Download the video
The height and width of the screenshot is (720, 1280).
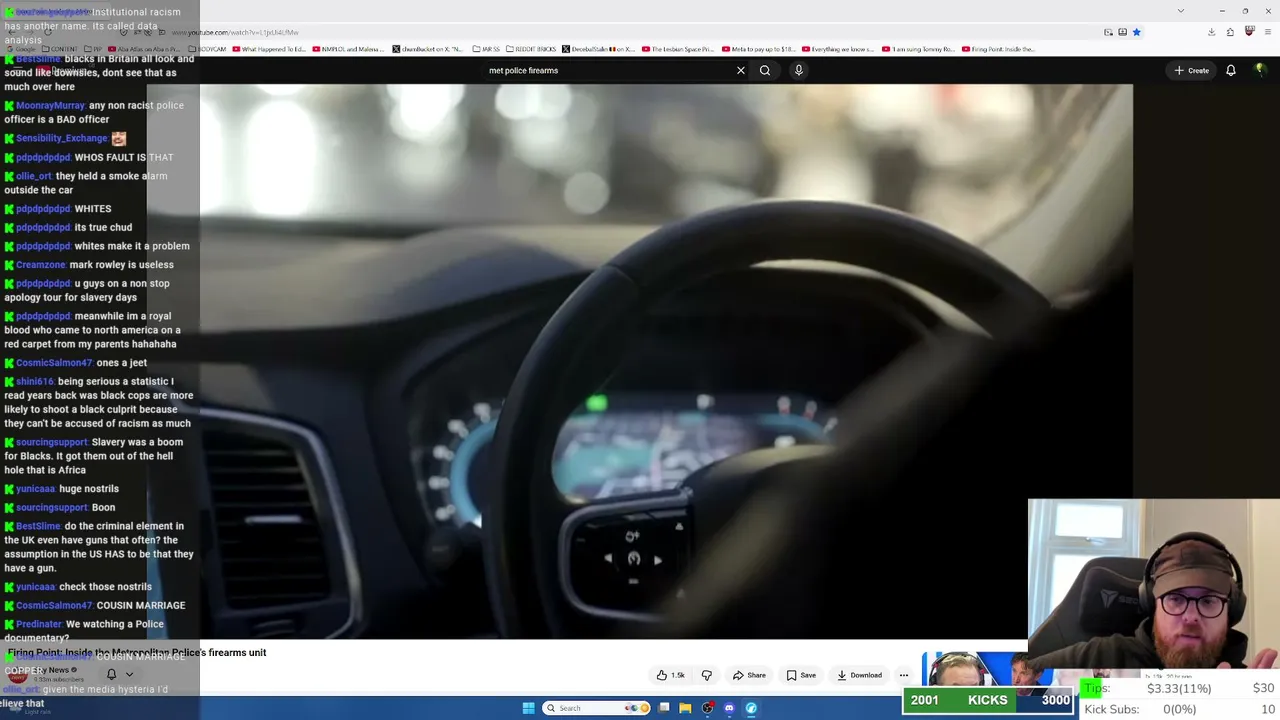(860, 675)
